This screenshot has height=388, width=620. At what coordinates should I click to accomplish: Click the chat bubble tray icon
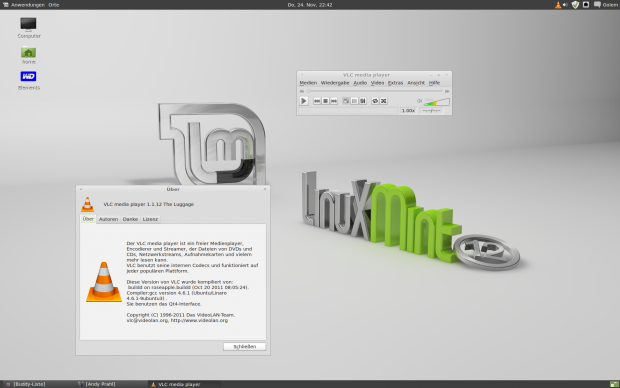tap(597, 5)
